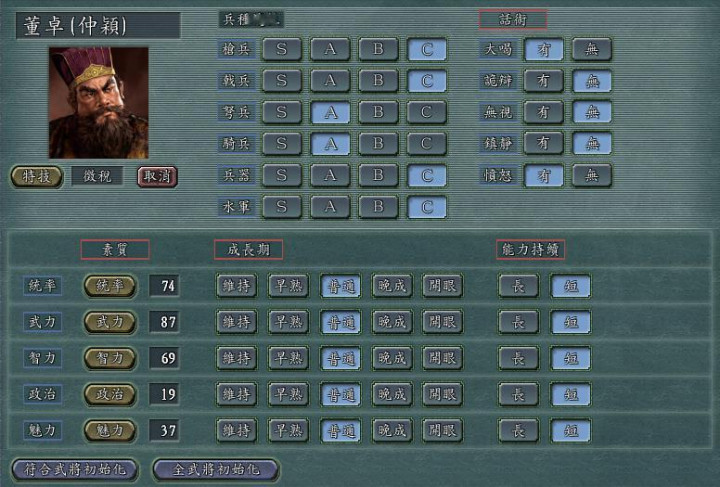The height and width of the screenshot is (487, 720).
Task: Enable 大喝 with the 有 button
Action: click(x=544, y=49)
